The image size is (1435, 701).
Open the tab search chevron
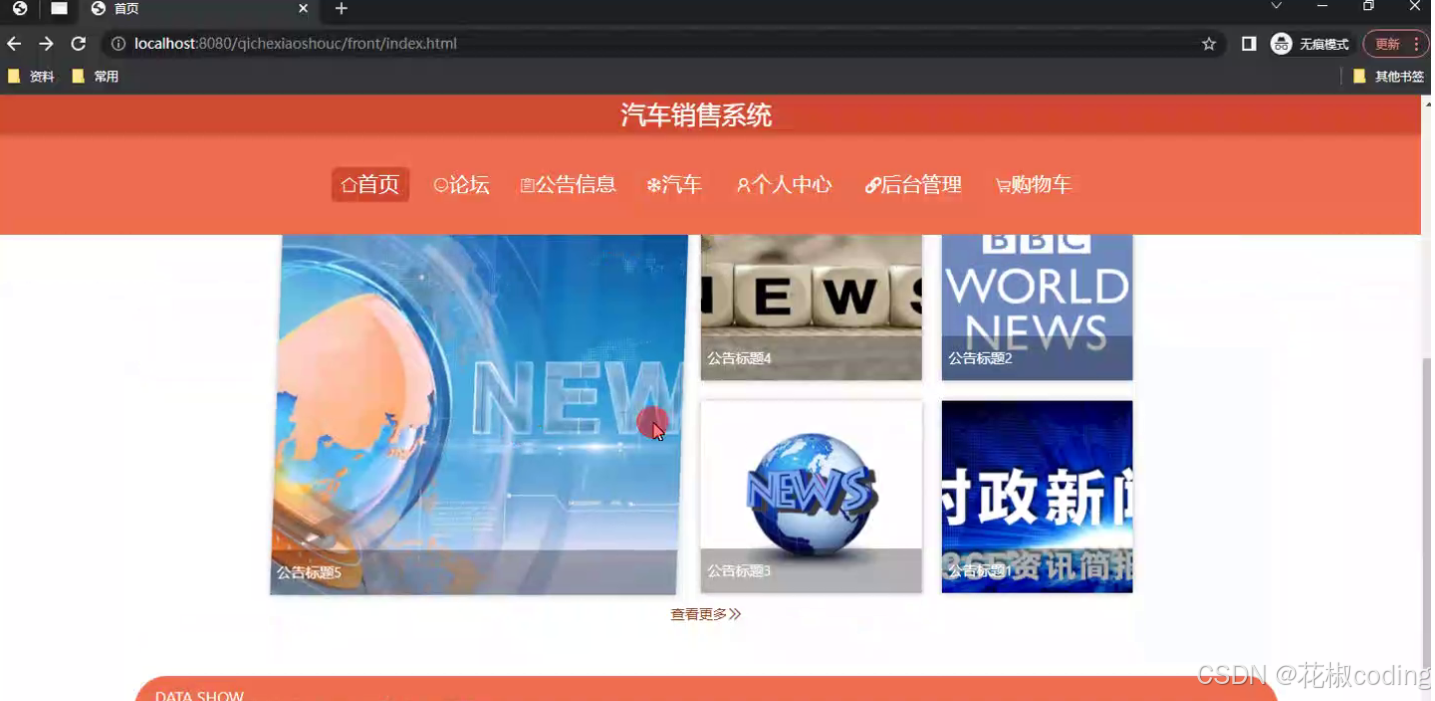tap(1276, 7)
